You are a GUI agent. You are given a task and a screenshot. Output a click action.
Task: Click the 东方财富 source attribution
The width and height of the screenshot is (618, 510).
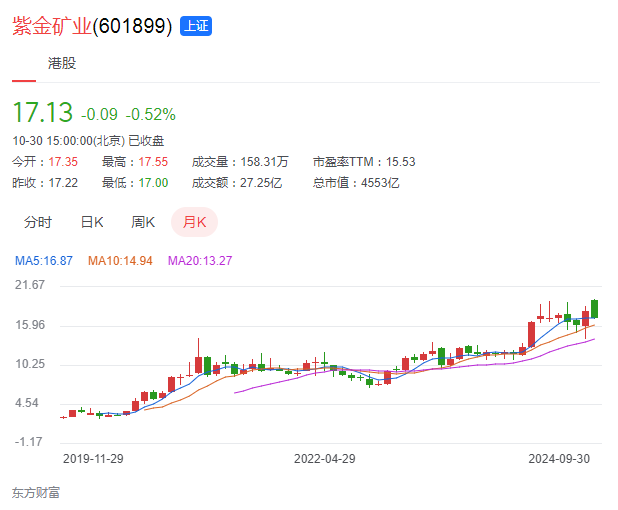(36, 493)
